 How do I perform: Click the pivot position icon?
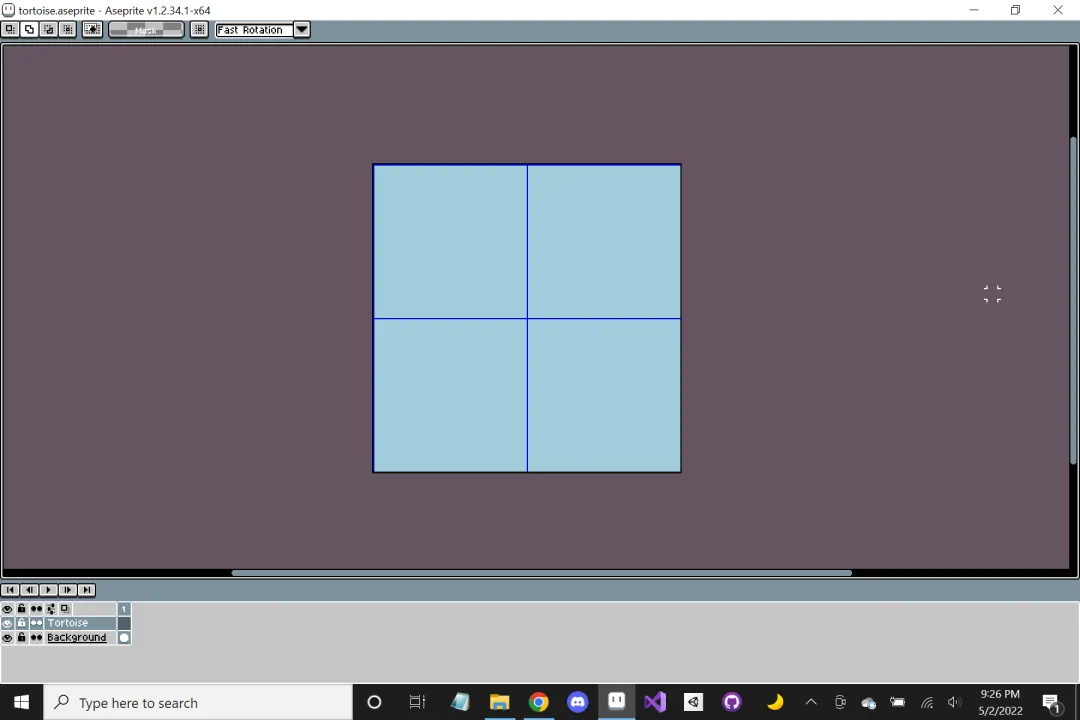coord(199,30)
